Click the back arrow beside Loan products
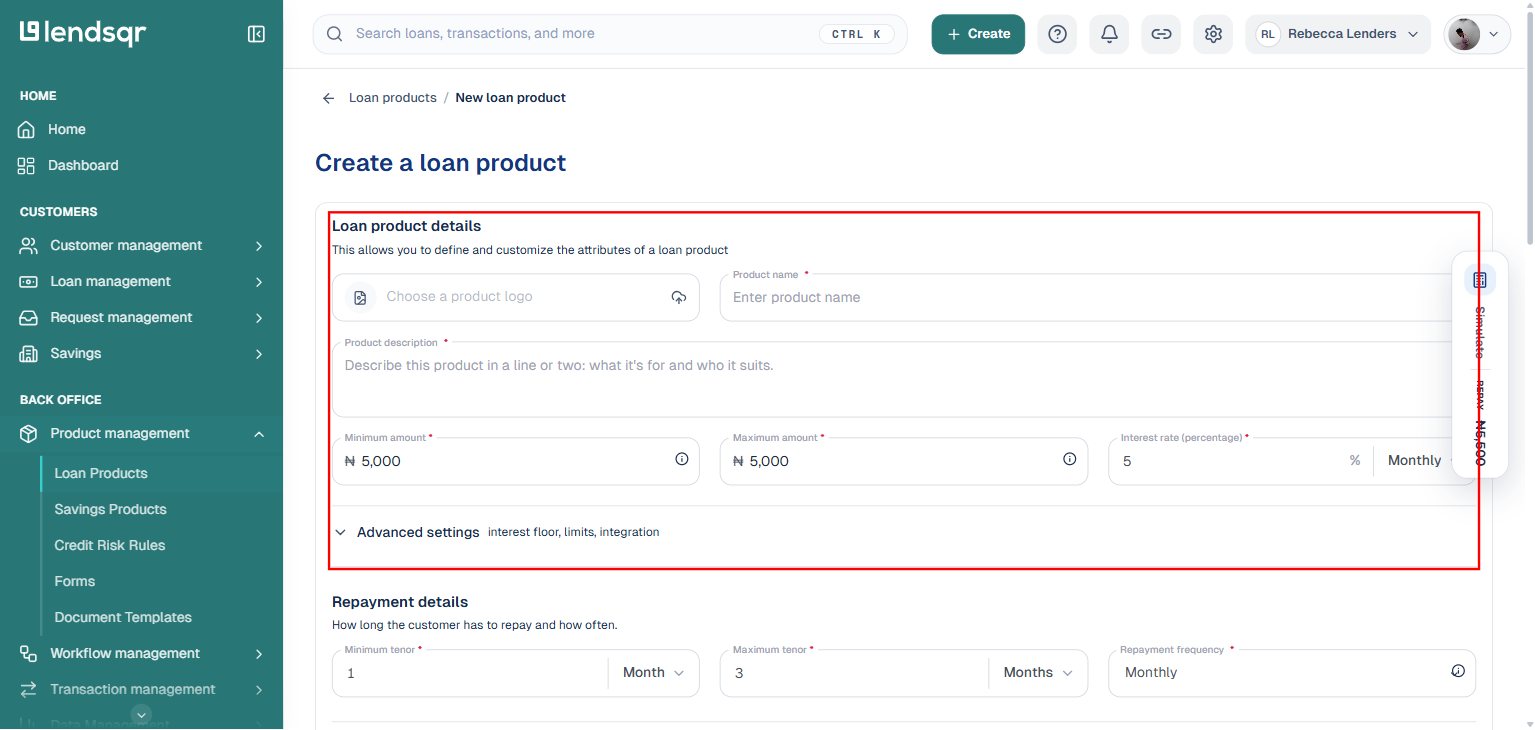The width and height of the screenshot is (1535, 730). coord(328,98)
